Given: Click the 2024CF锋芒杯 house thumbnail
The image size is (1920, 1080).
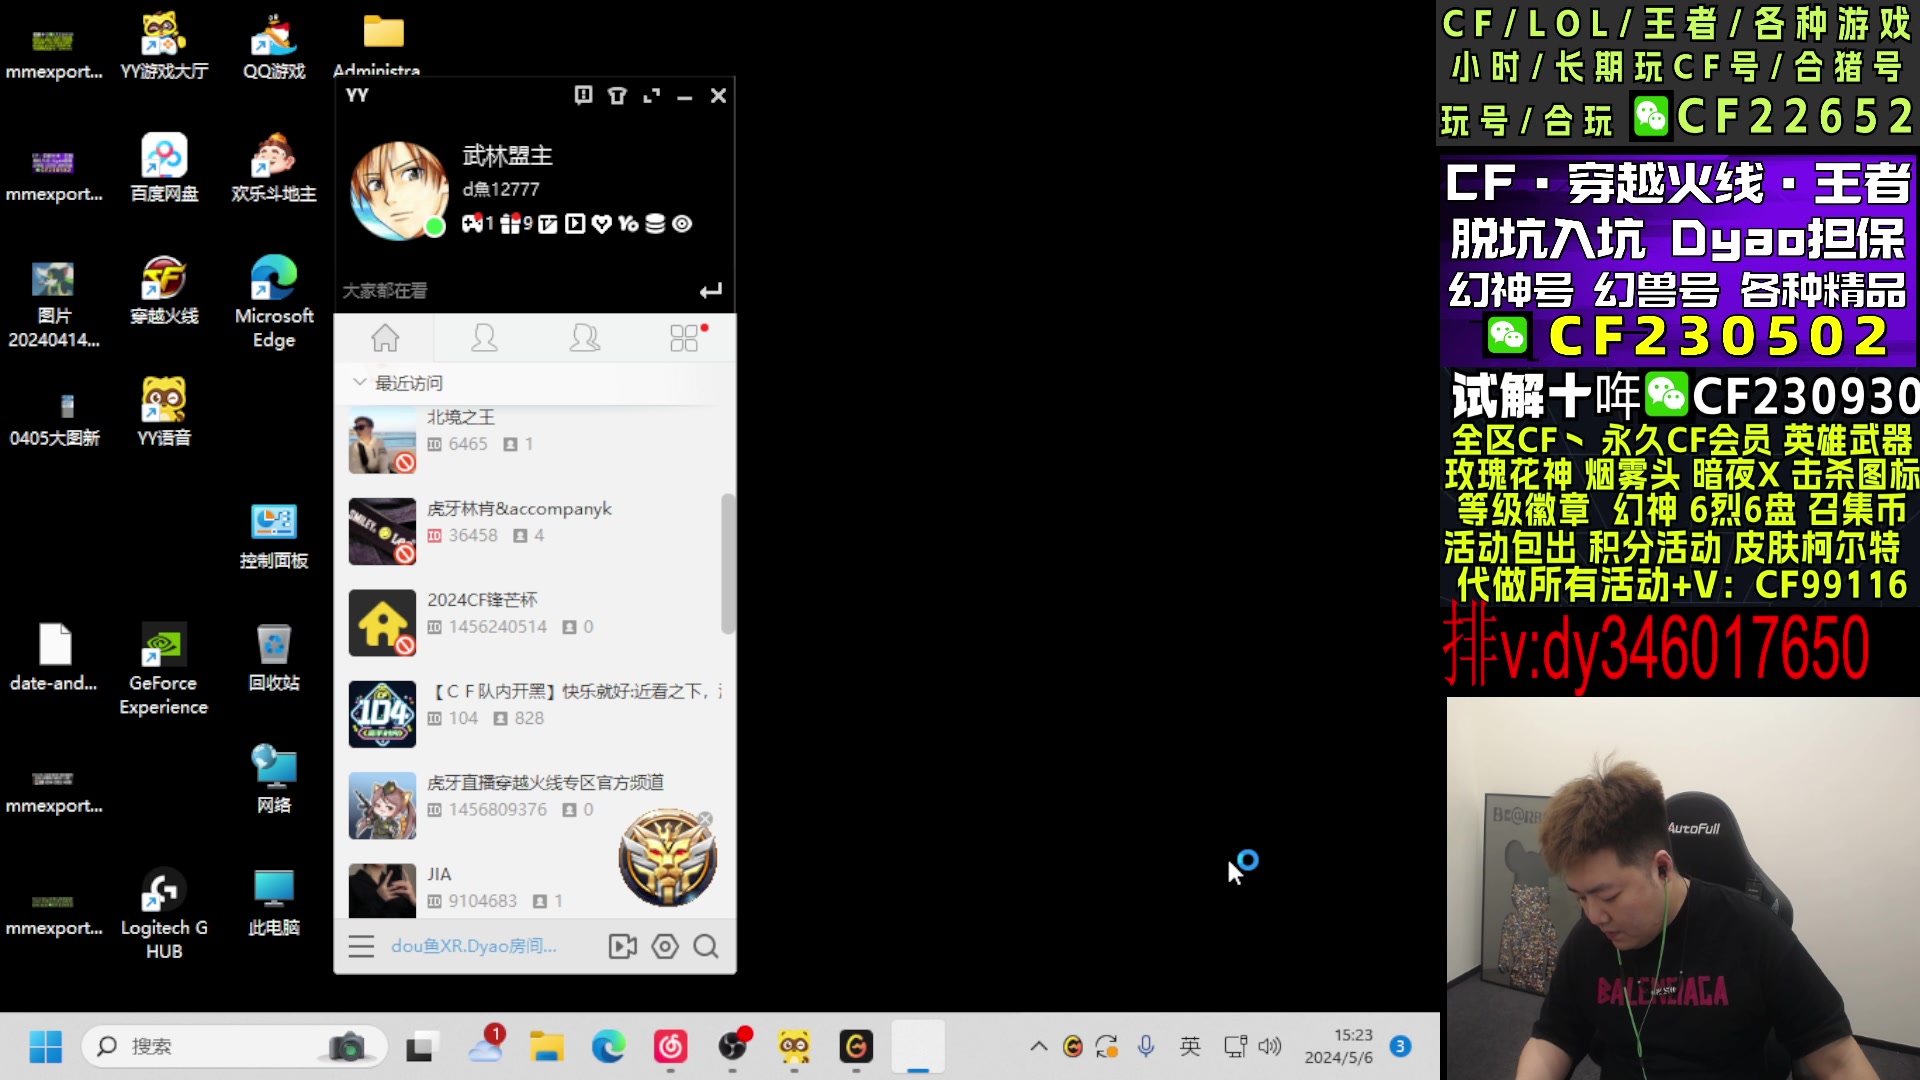Looking at the screenshot, I should (x=382, y=622).
